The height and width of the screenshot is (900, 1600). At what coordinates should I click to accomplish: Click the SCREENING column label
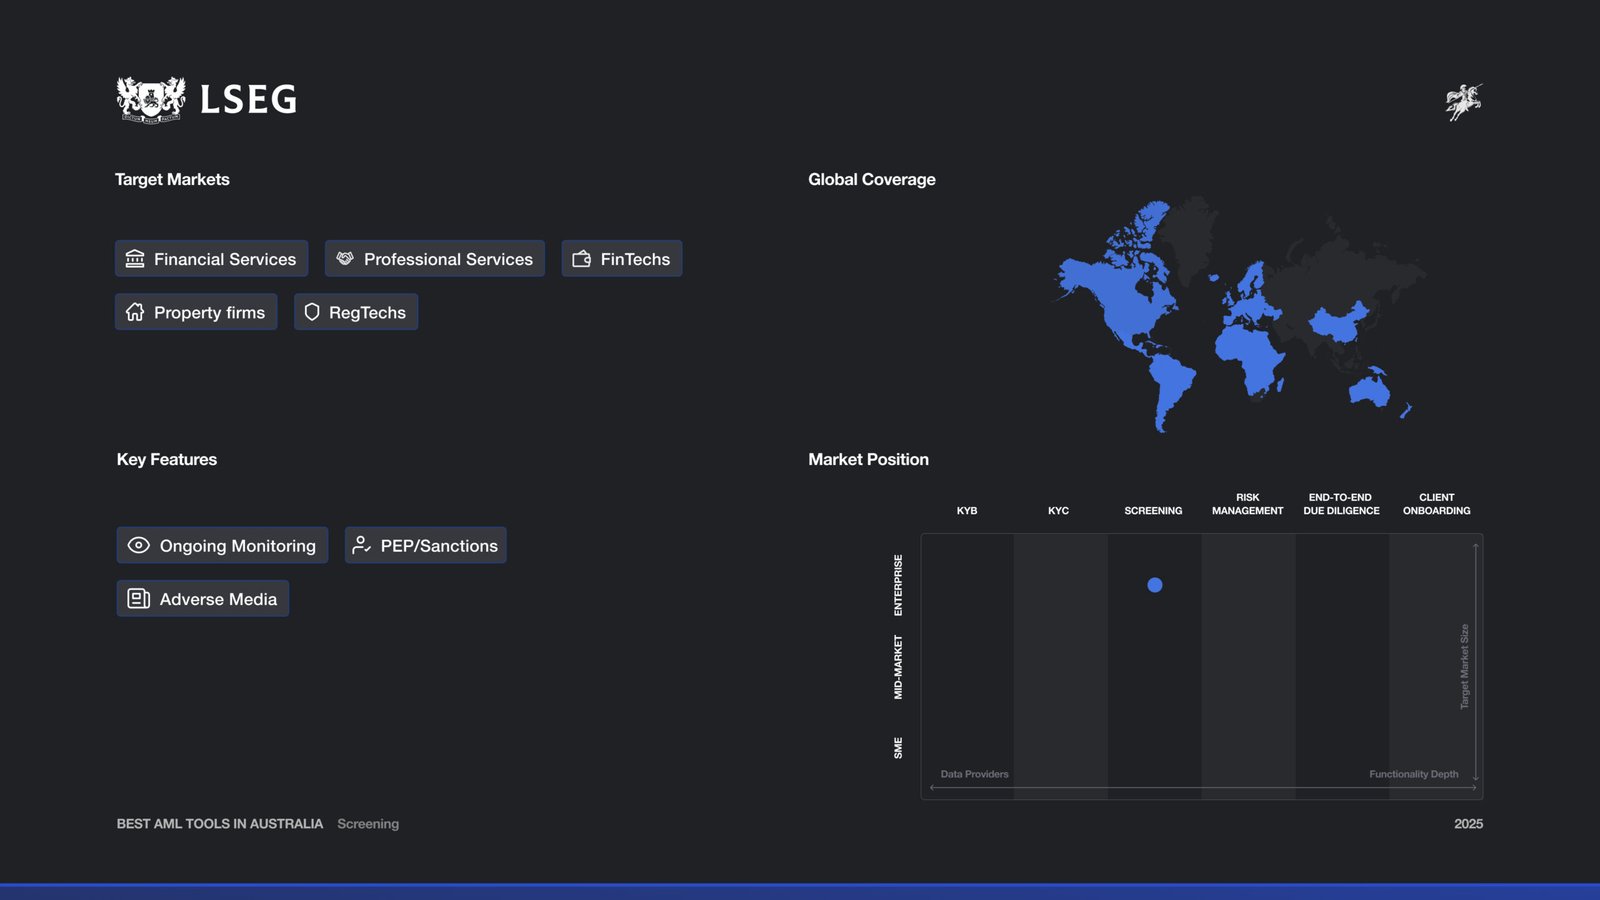pyautogui.click(x=1153, y=511)
